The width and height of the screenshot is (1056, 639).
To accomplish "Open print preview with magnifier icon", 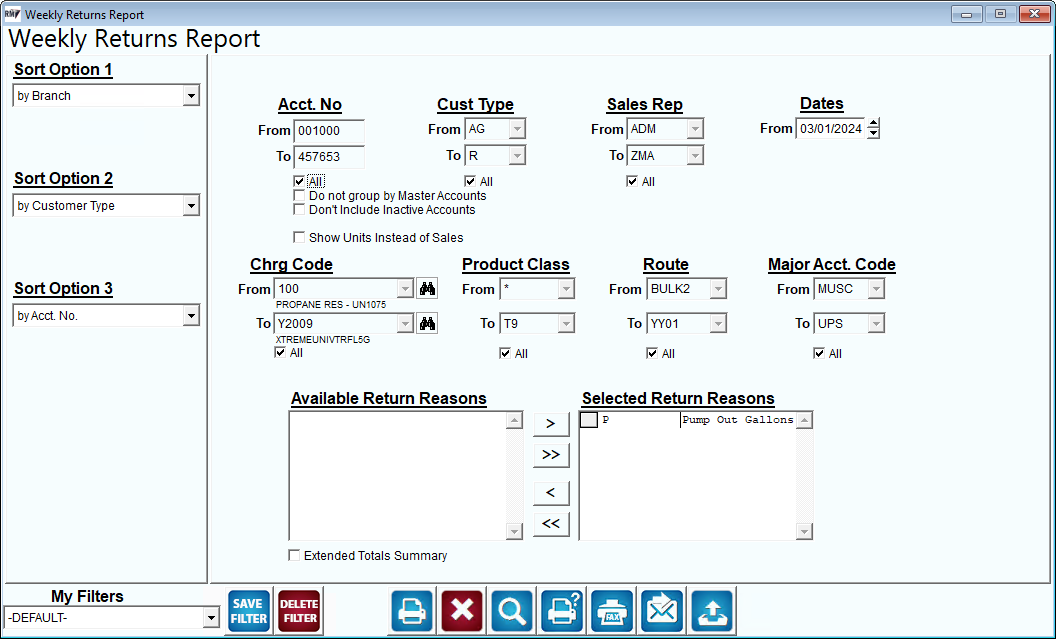I will pyautogui.click(x=512, y=611).
